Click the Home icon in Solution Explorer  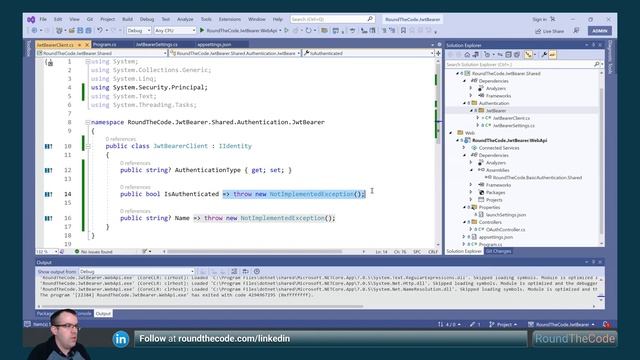click(x=467, y=55)
